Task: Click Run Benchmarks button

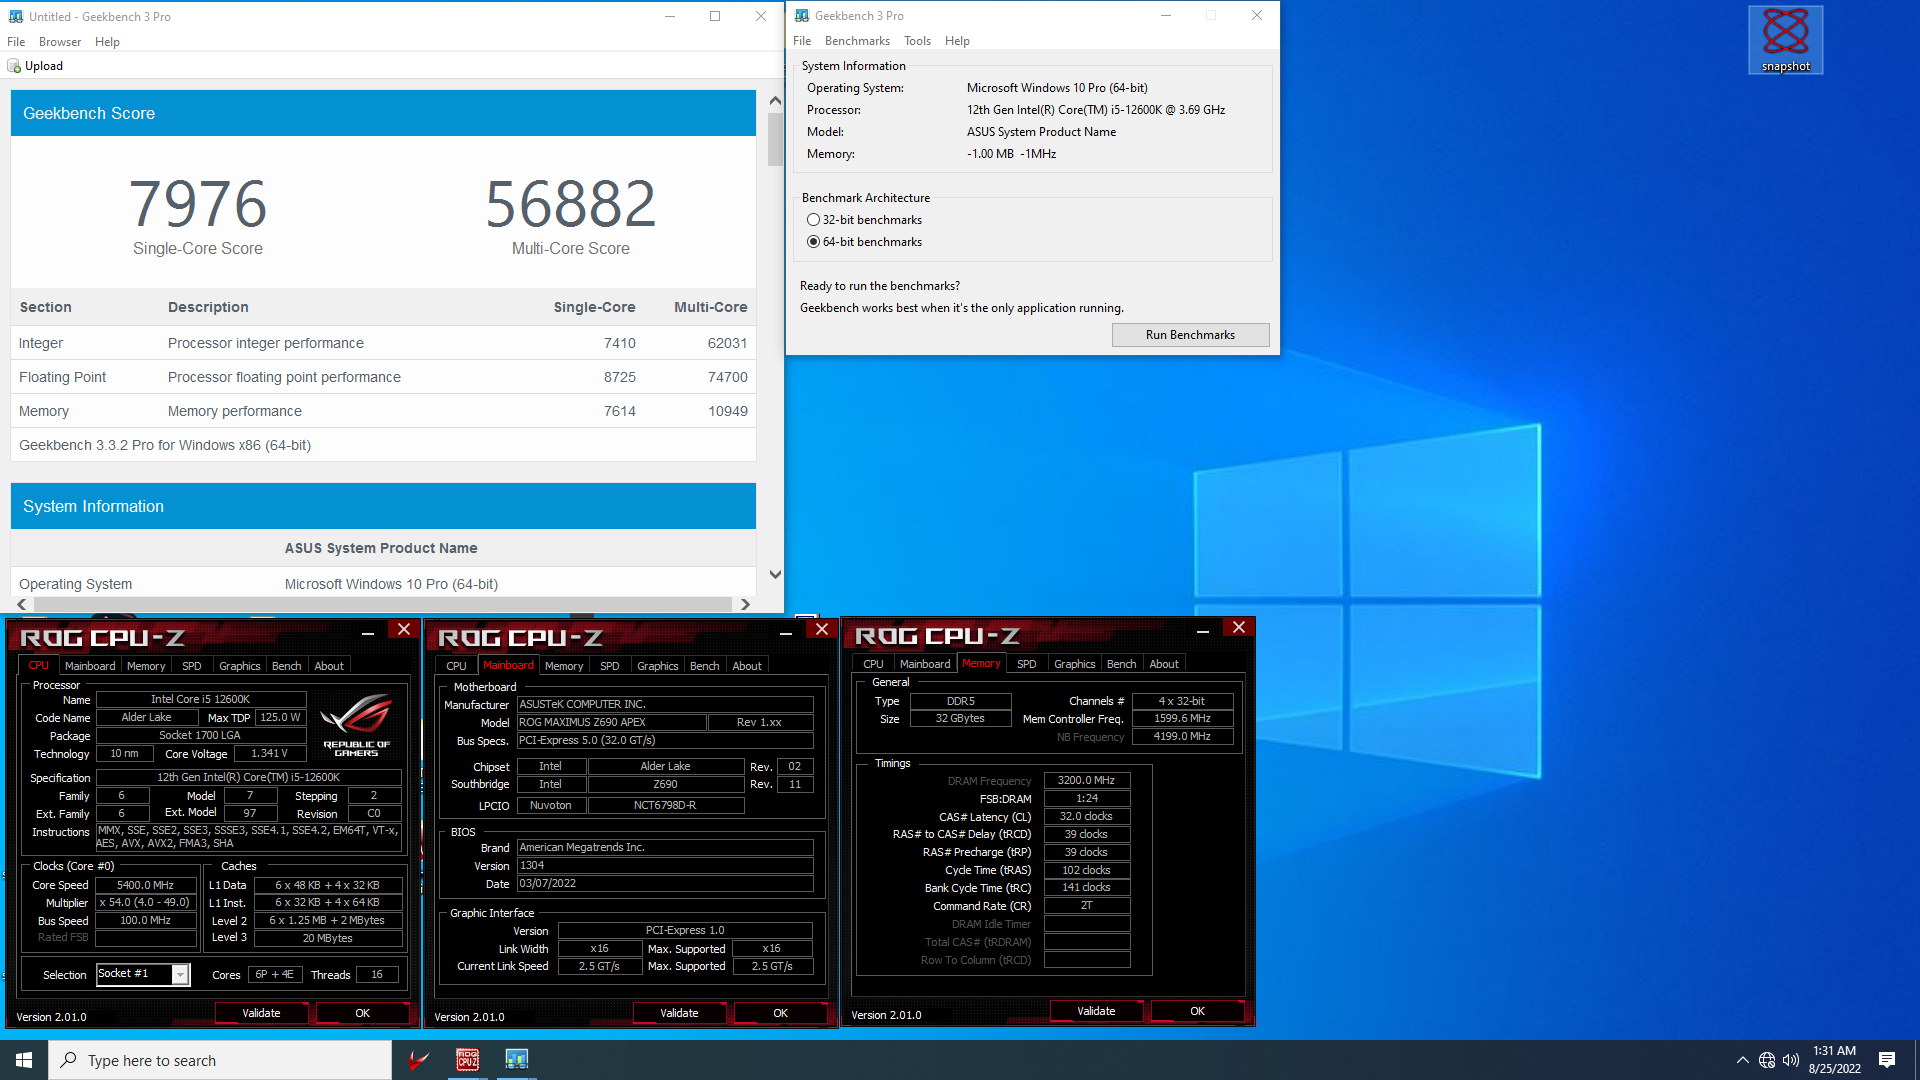Action: 1190,335
